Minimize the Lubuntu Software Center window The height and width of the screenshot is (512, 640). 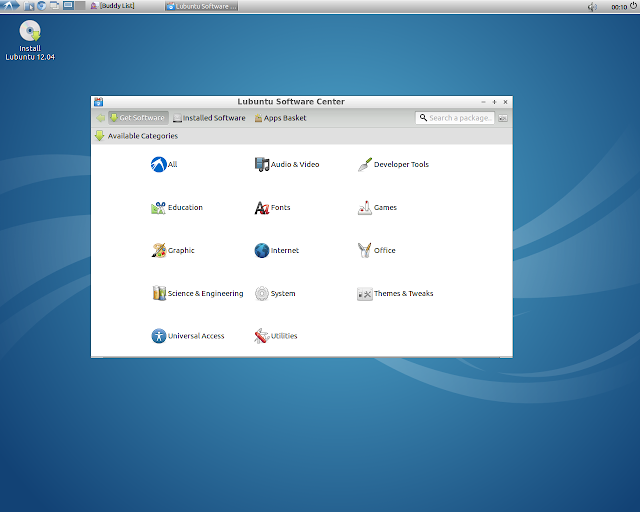[483, 102]
